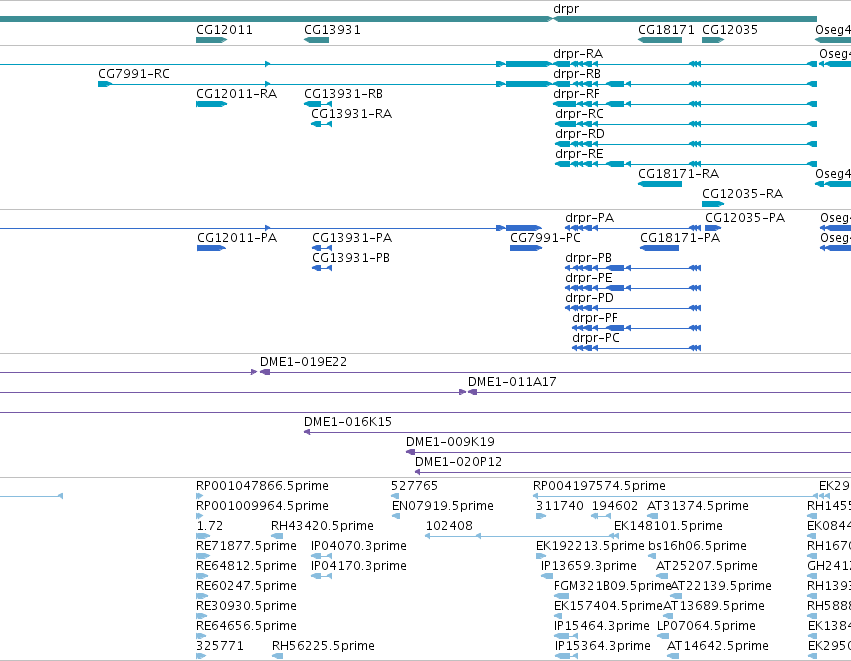851x661 pixels.
Task: Click the CG13931-PB protein label
Action: coord(351,258)
